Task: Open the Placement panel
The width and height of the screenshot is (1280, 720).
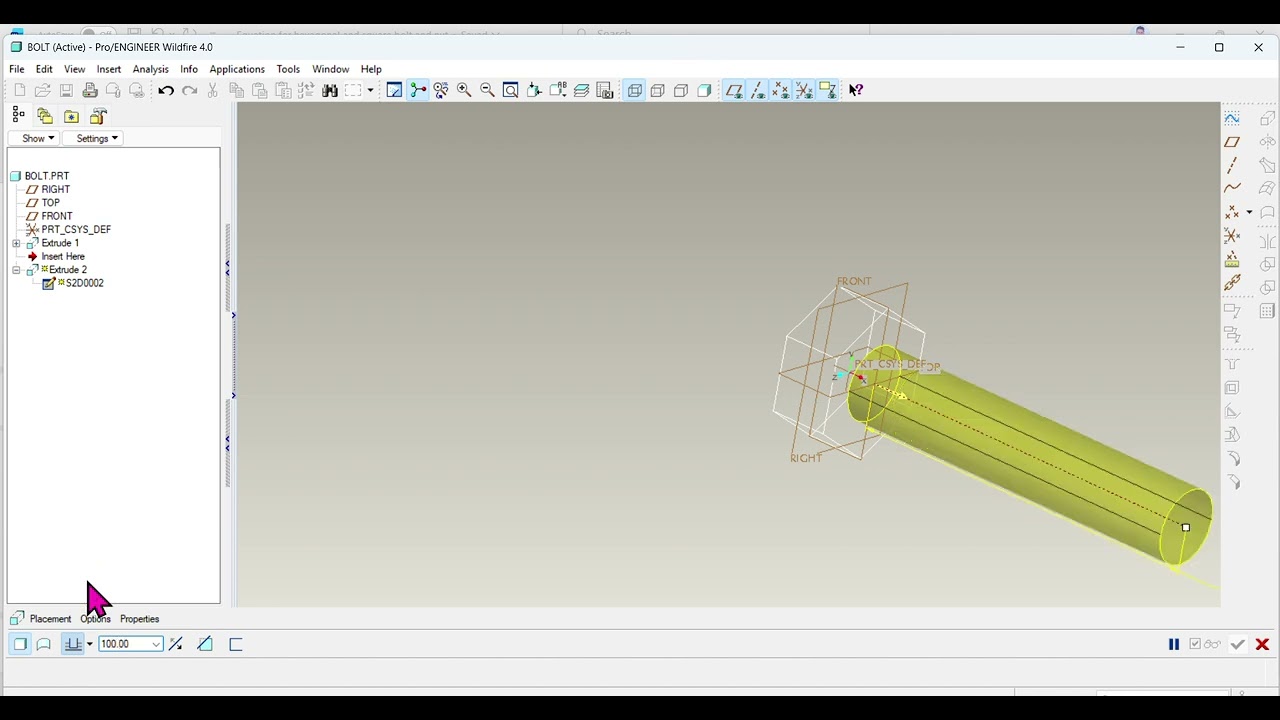Action: pyautogui.click(x=50, y=619)
